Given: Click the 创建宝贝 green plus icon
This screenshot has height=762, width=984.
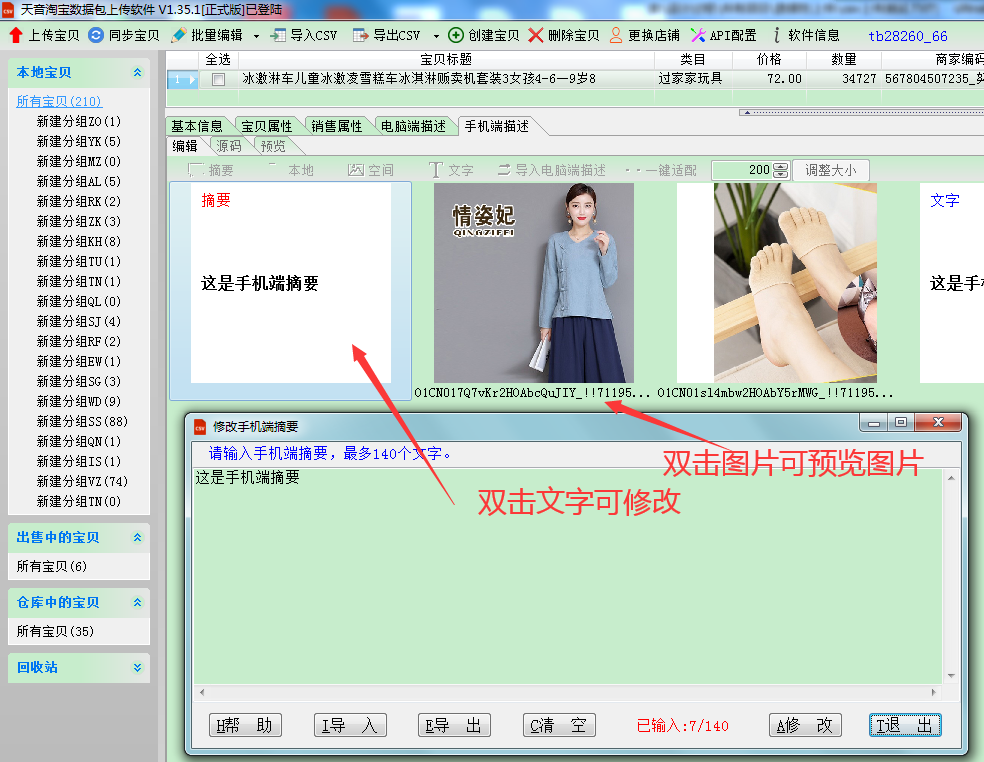Looking at the screenshot, I should (x=456, y=35).
